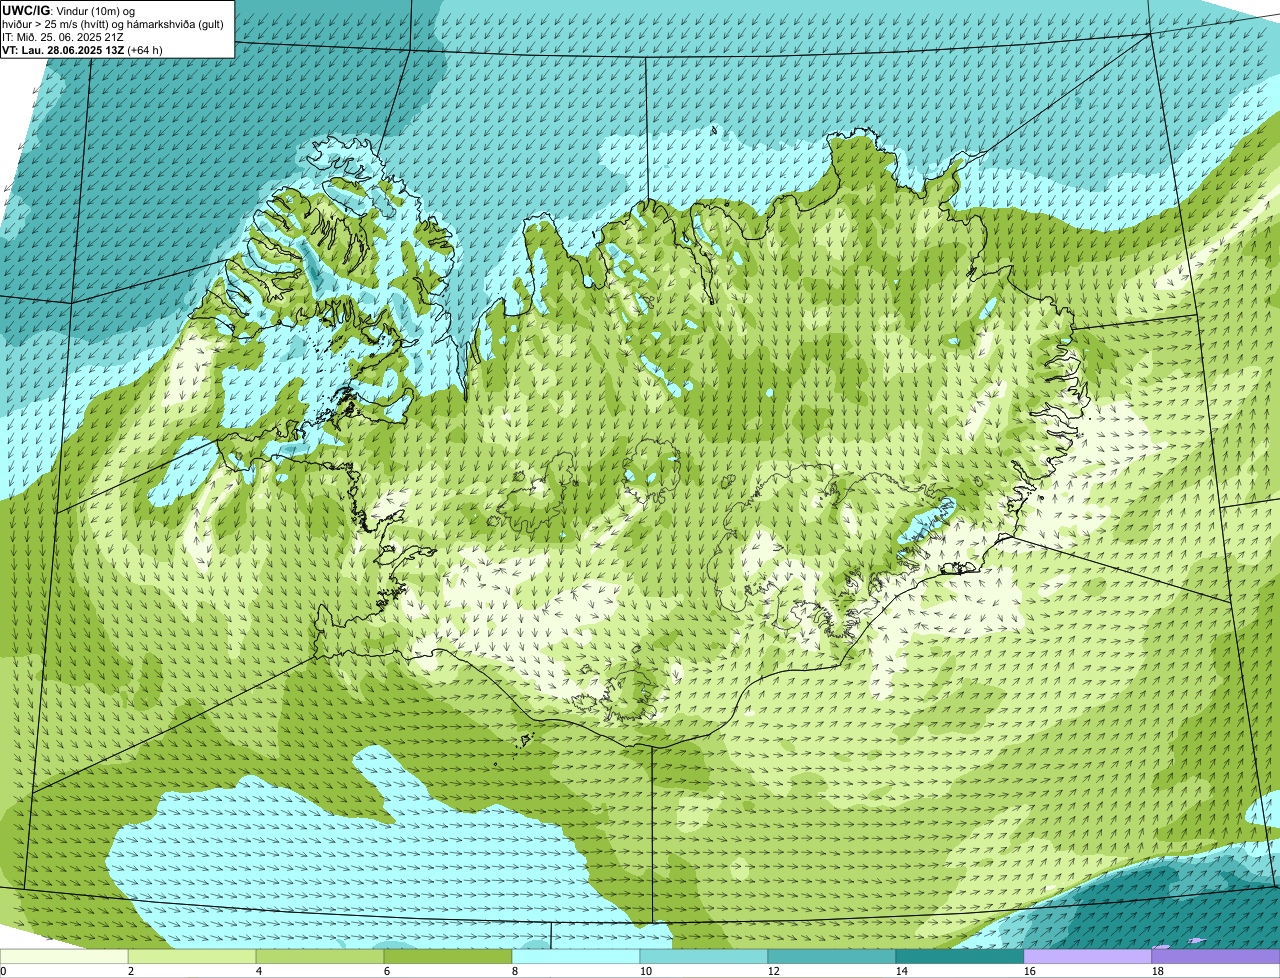Click the legend scale label "12"
This screenshot has width=1280, height=978.
(774, 971)
